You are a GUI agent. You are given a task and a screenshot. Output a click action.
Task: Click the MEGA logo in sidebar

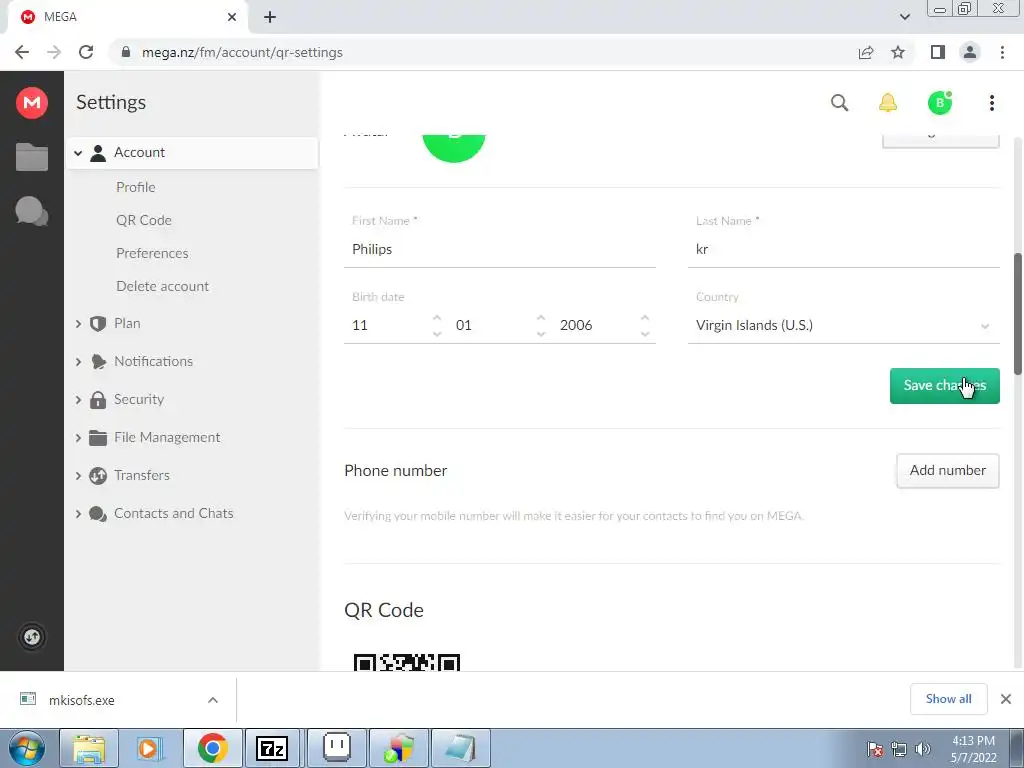pos(32,103)
